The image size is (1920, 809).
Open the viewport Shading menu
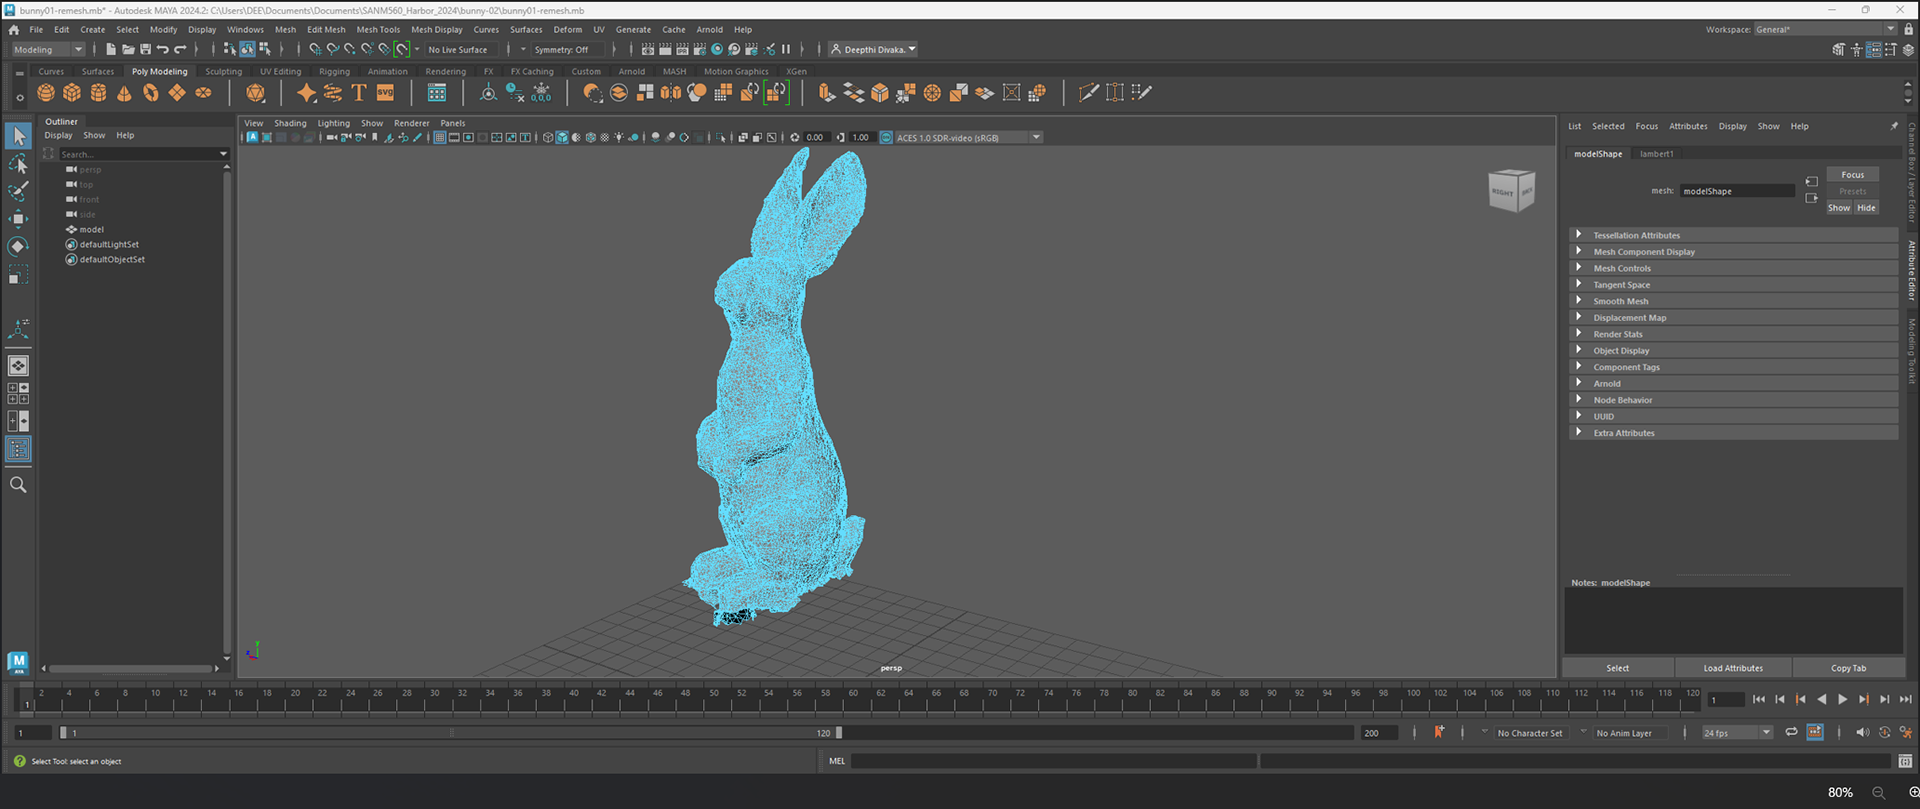290,124
